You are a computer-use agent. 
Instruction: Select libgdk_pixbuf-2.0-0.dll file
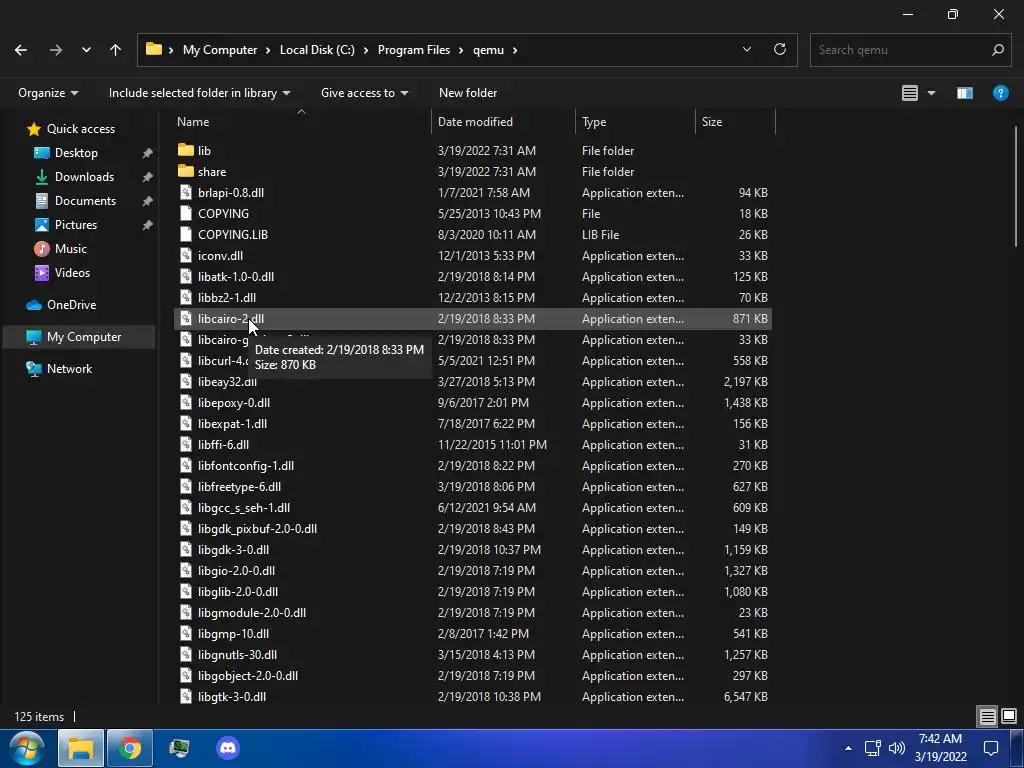[257, 528]
